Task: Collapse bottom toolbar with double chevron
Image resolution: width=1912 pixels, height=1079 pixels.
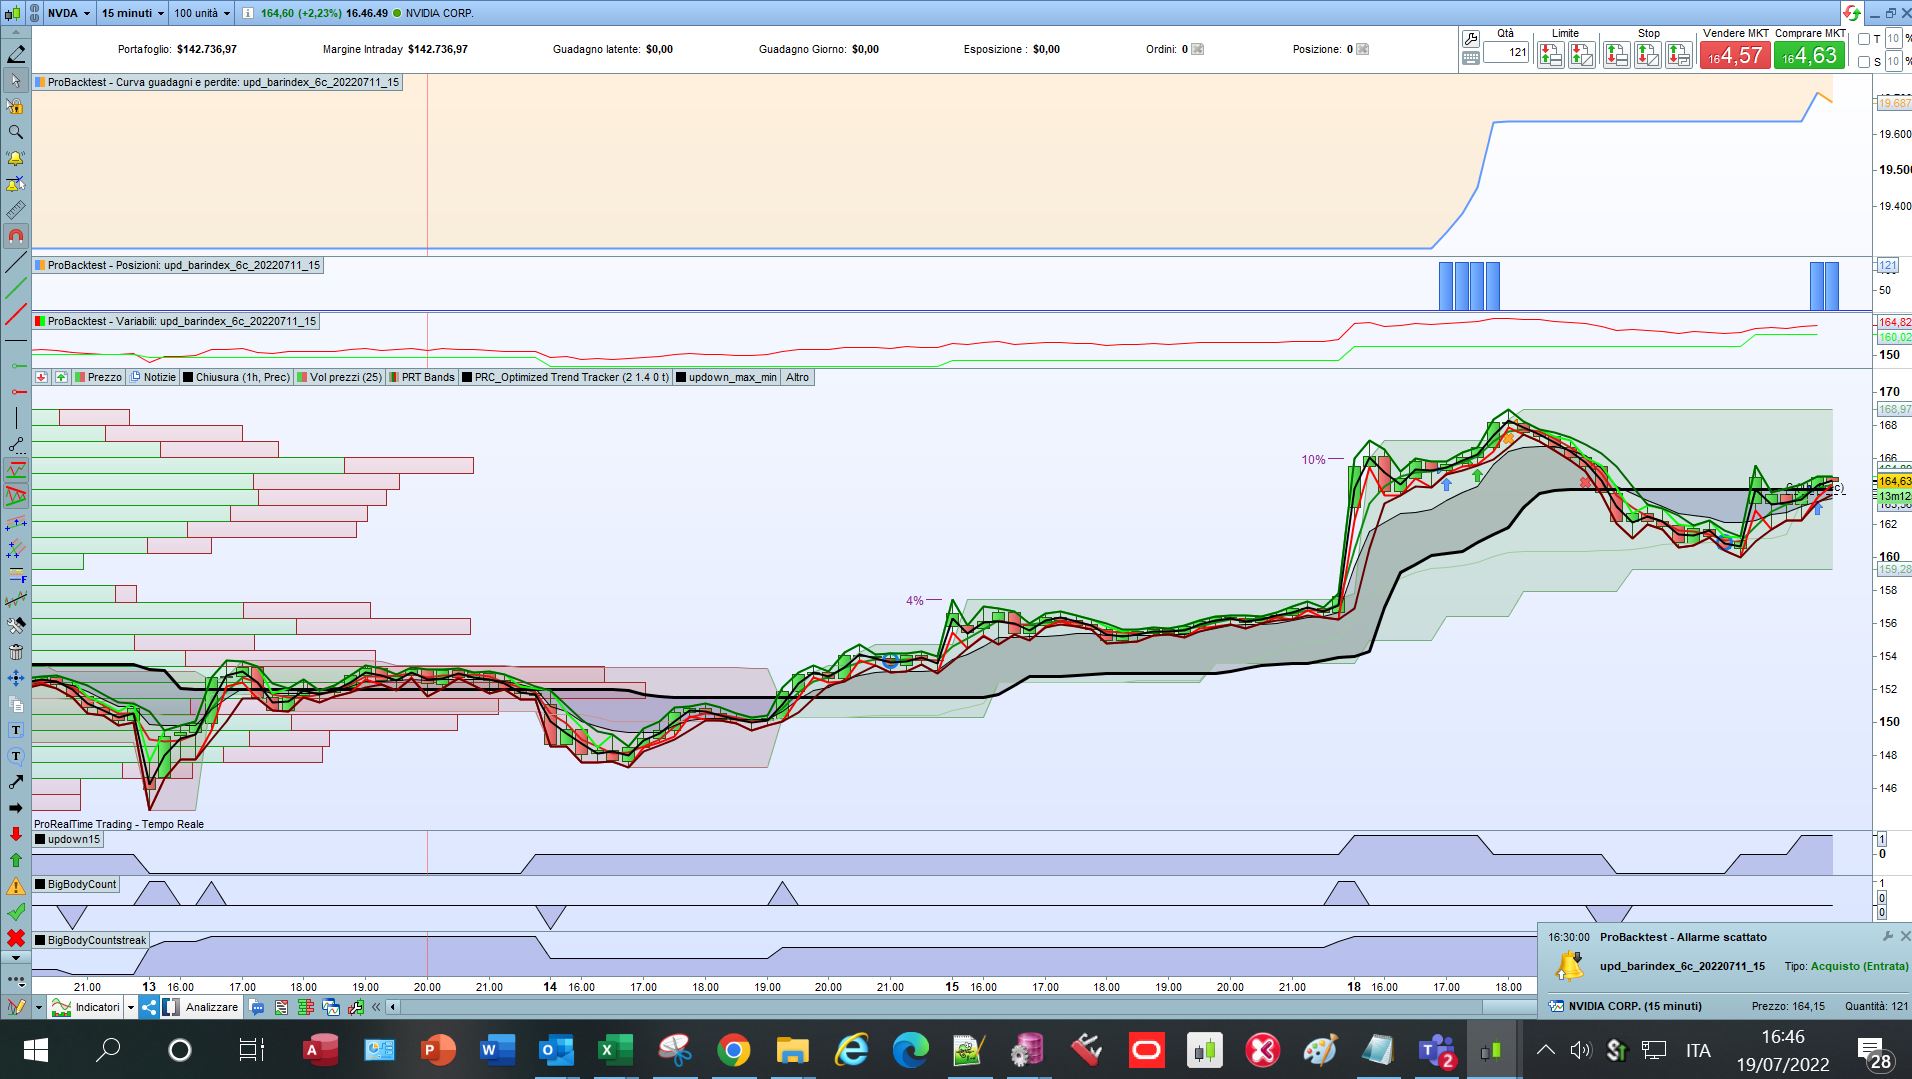Action: click(376, 1007)
